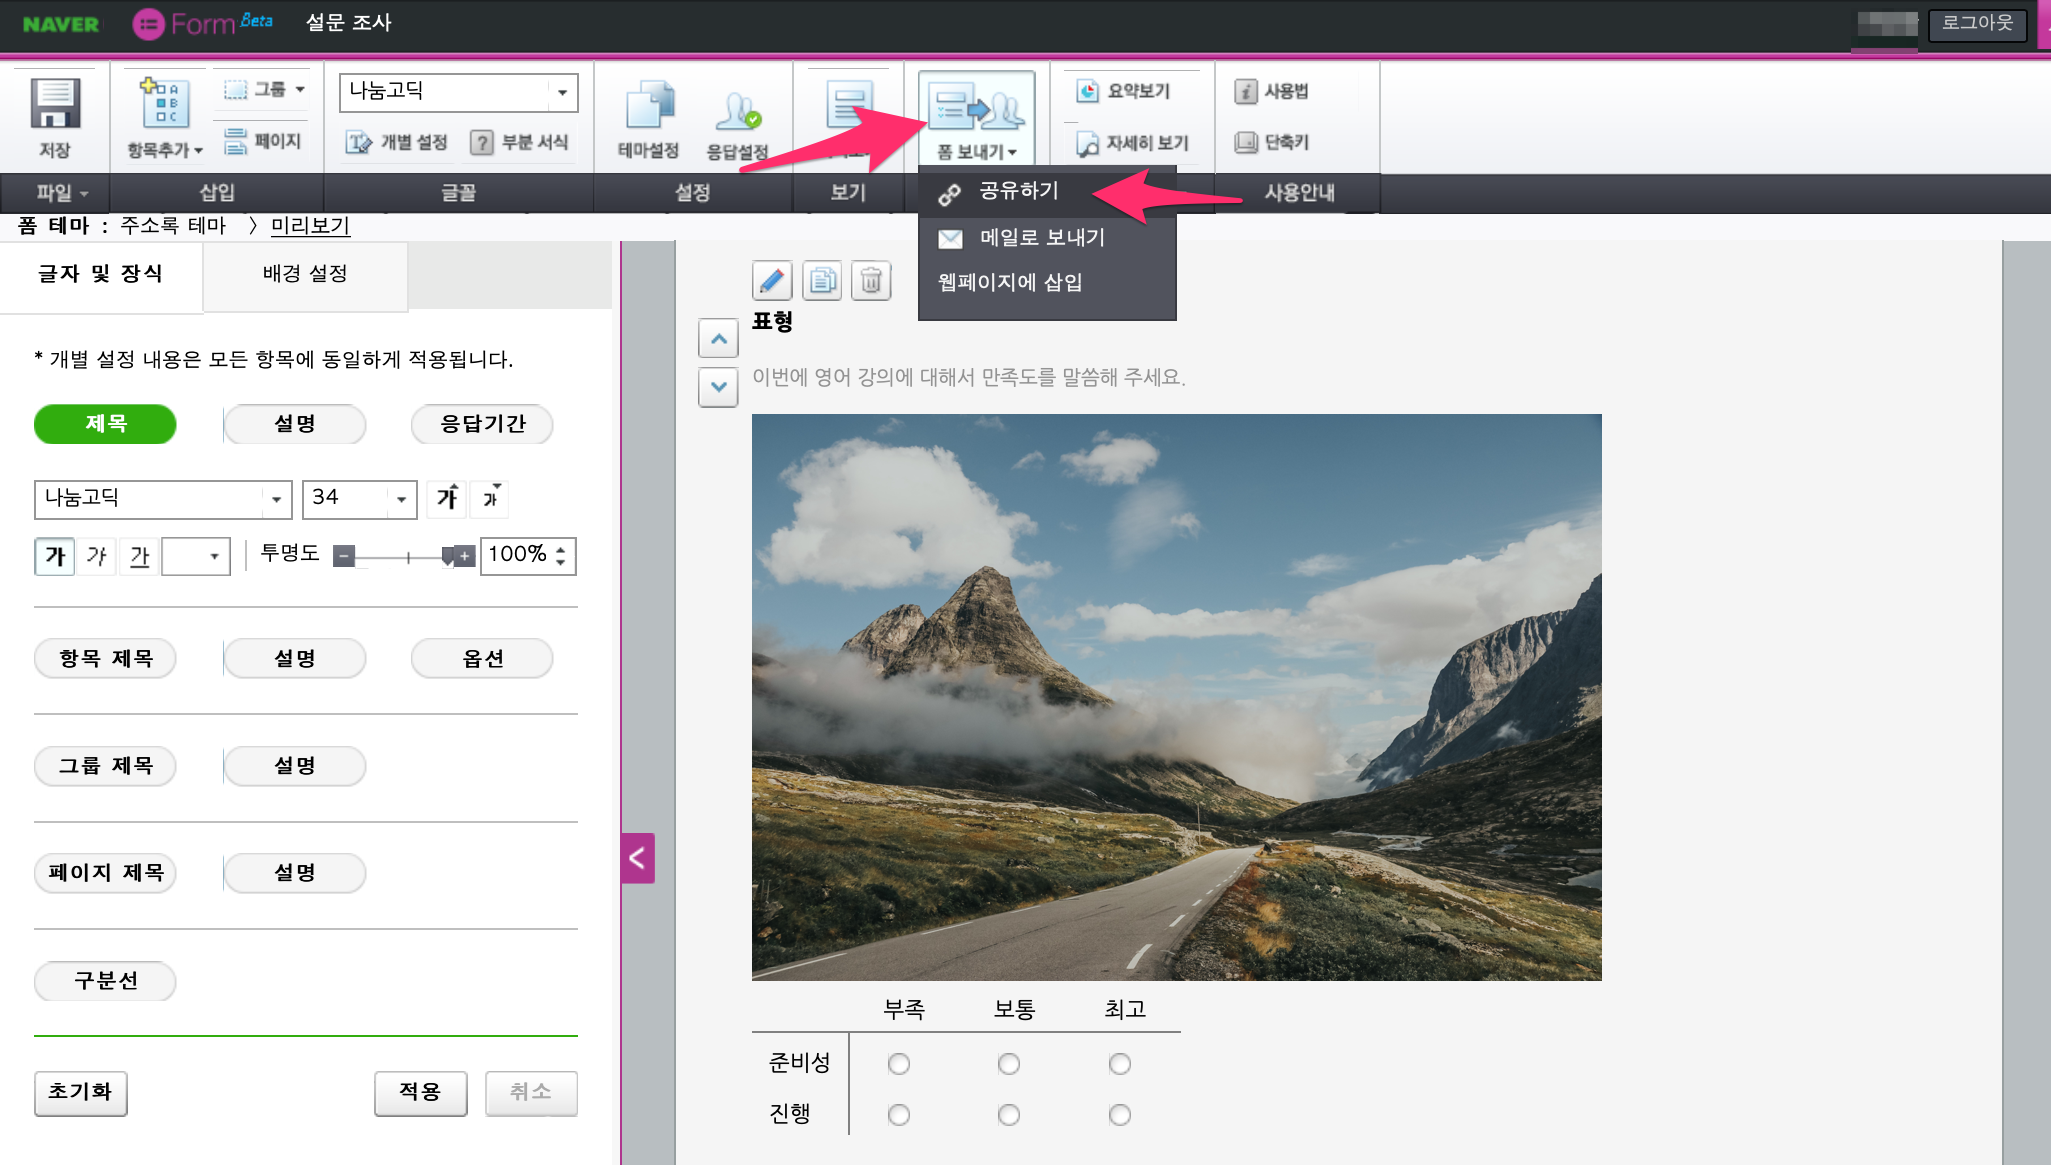Viewport: 2051px width, 1165px height.
Task: Open 요약보기 summary view
Action: [1124, 91]
